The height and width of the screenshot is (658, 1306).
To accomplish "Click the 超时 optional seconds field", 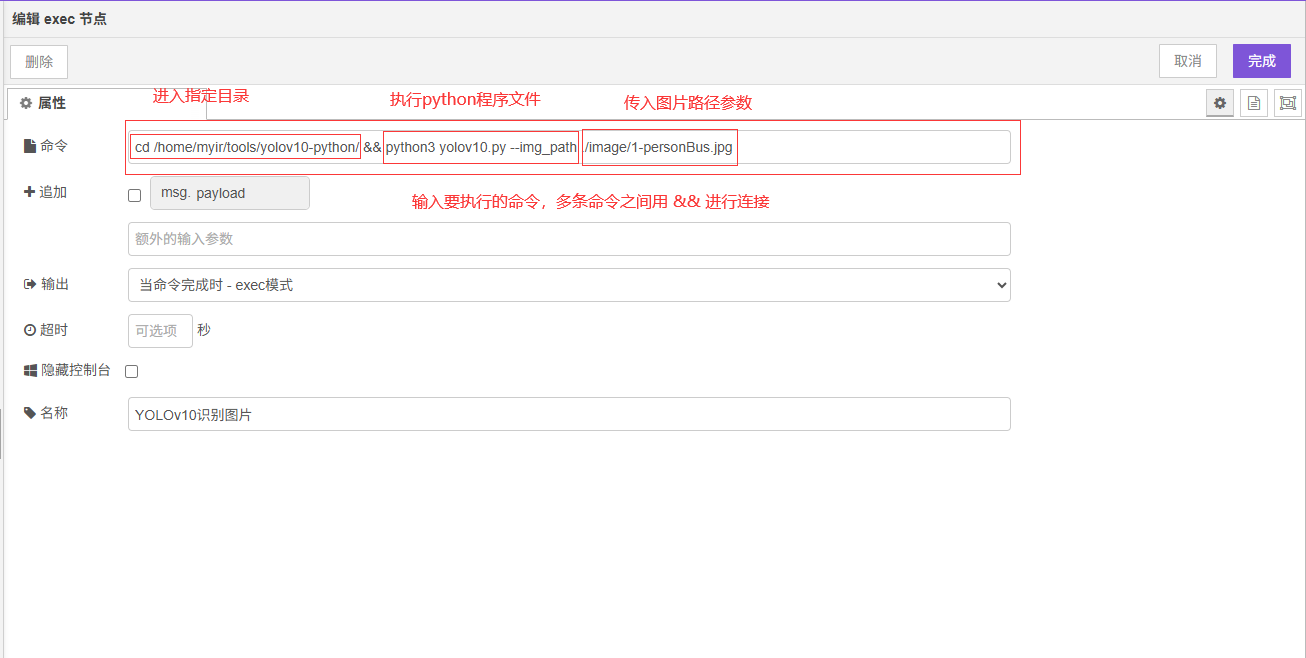I will click(160, 331).
